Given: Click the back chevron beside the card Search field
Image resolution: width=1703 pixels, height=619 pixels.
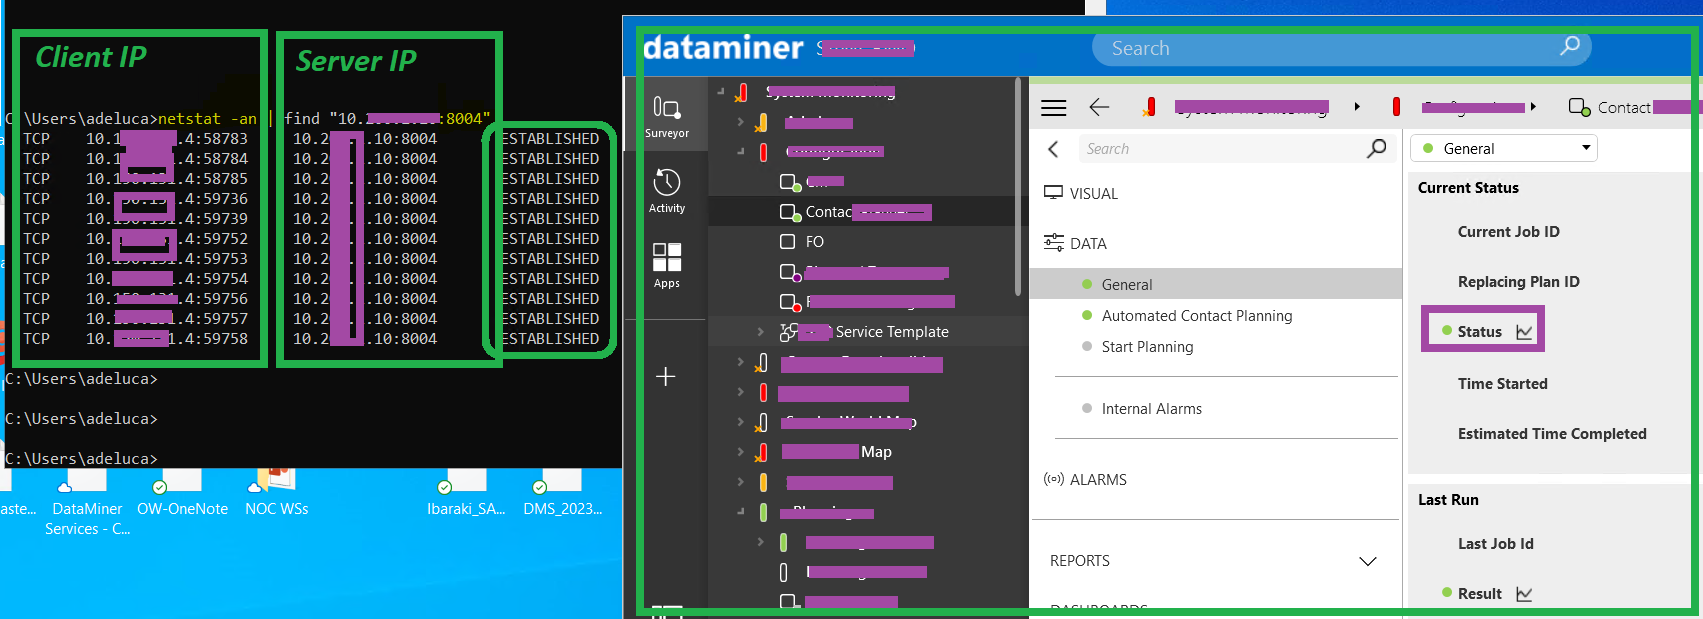Looking at the screenshot, I should coord(1053,149).
